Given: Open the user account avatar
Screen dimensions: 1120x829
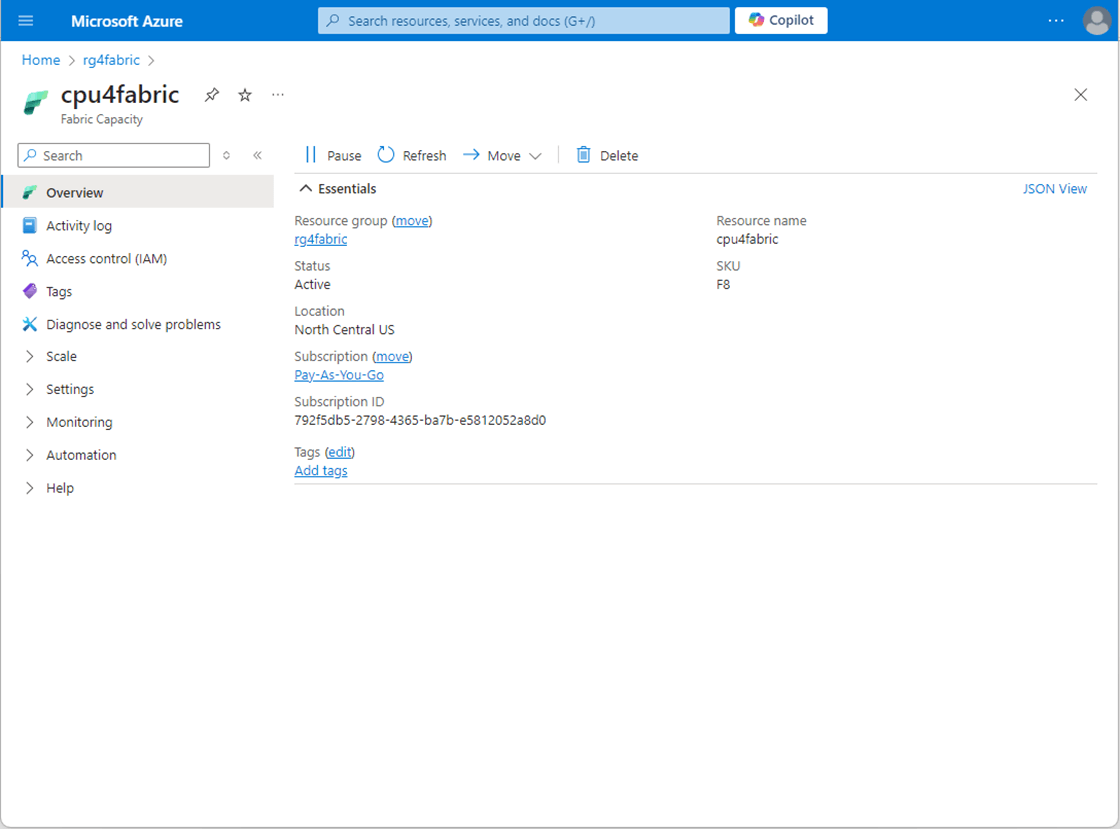Looking at the screenshot, I should coord(1096,20).
